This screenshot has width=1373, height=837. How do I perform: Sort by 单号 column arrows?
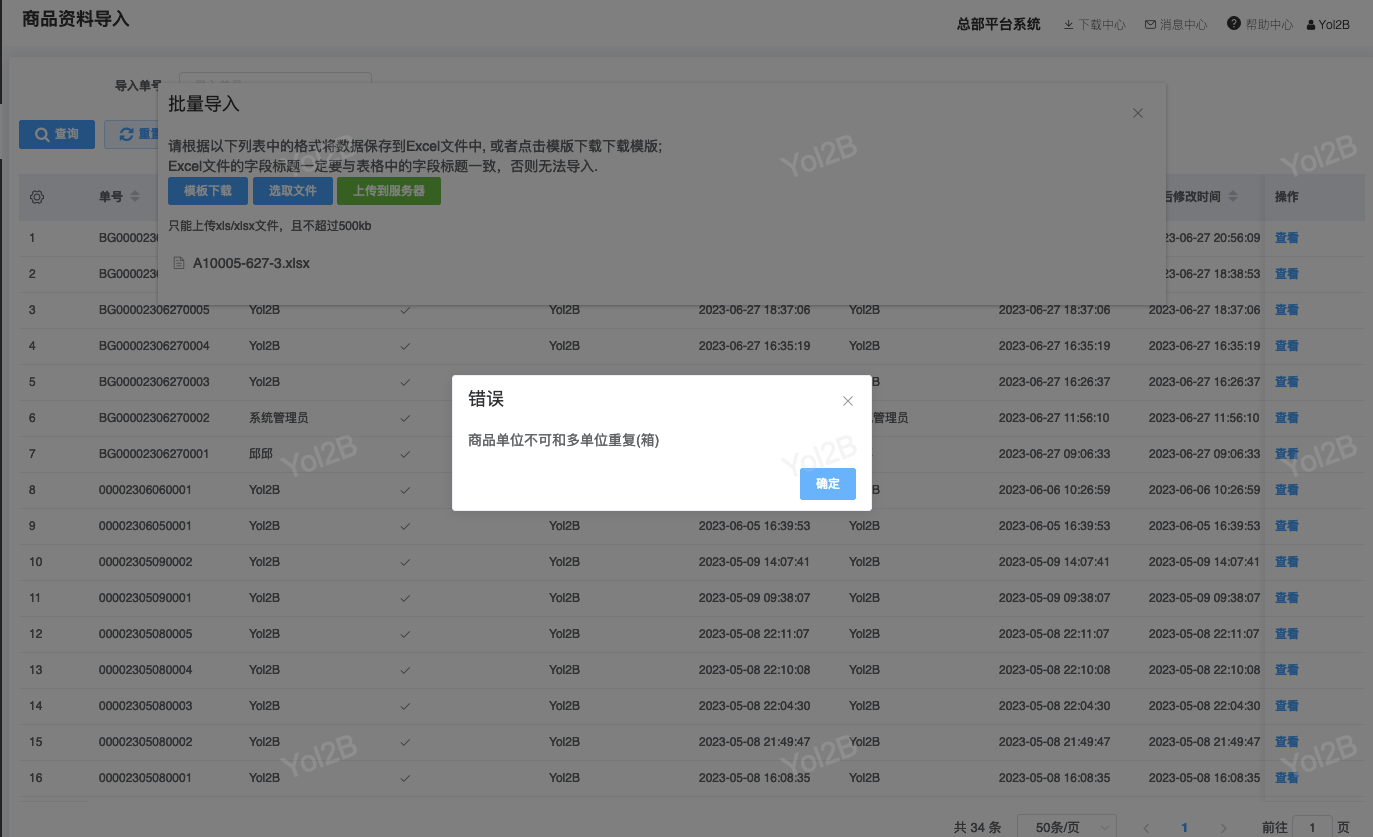(135, 197)
